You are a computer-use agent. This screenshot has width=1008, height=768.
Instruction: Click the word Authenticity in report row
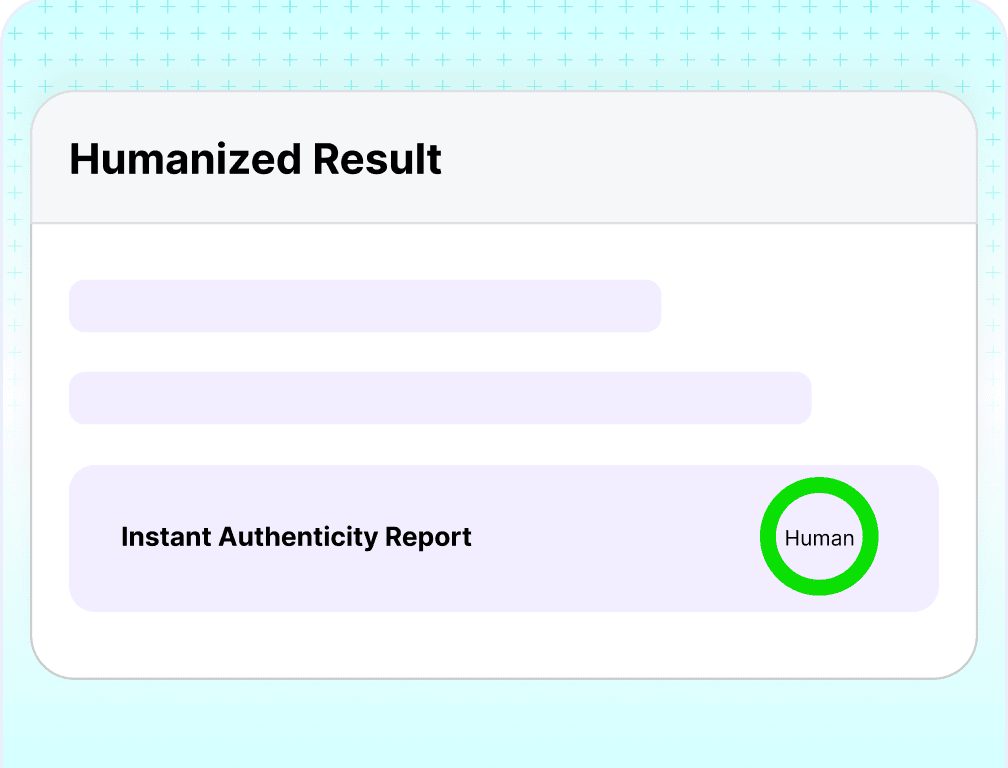coord(298,537)
